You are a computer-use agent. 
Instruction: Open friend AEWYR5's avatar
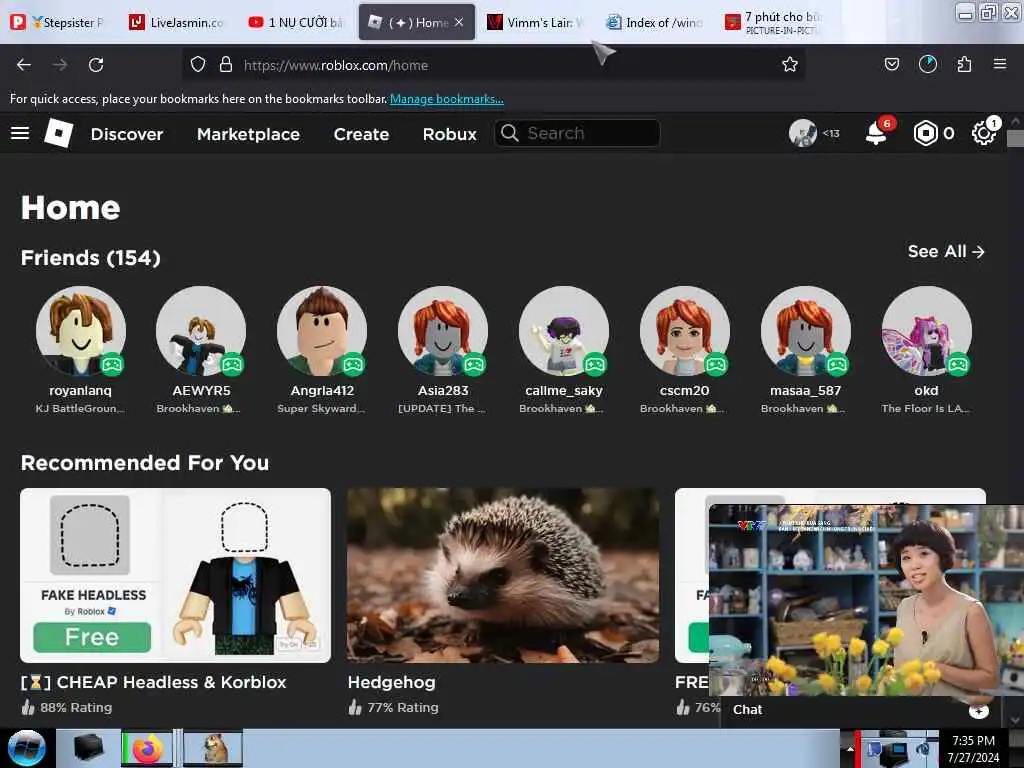coord(201,330)
